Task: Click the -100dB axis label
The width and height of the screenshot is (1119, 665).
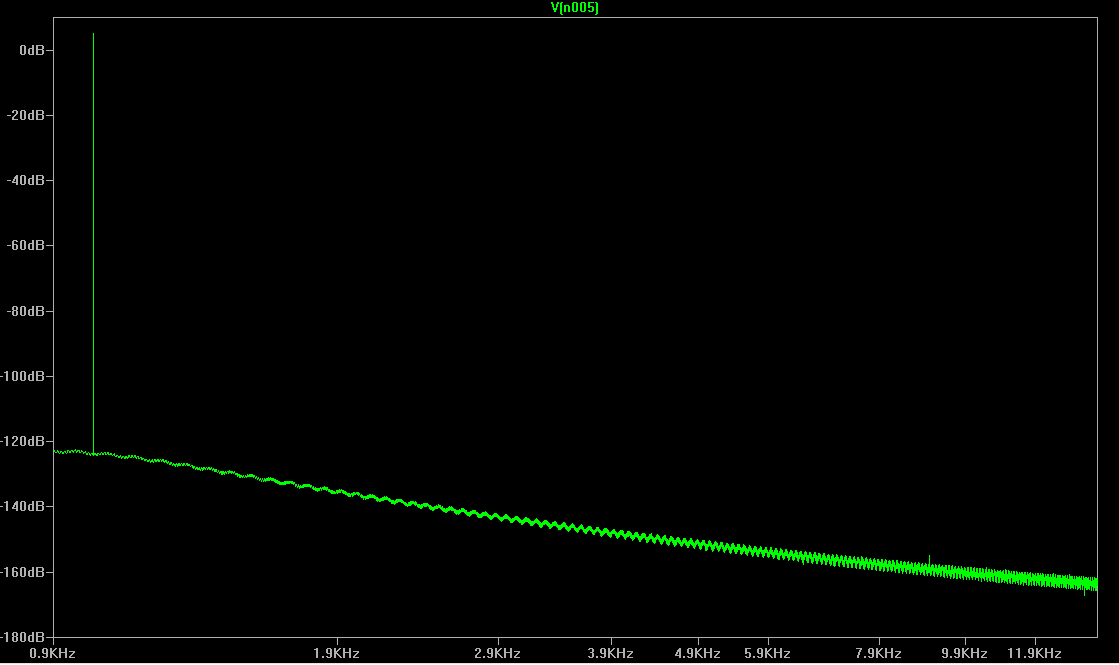Action: (x=23, y=377)
